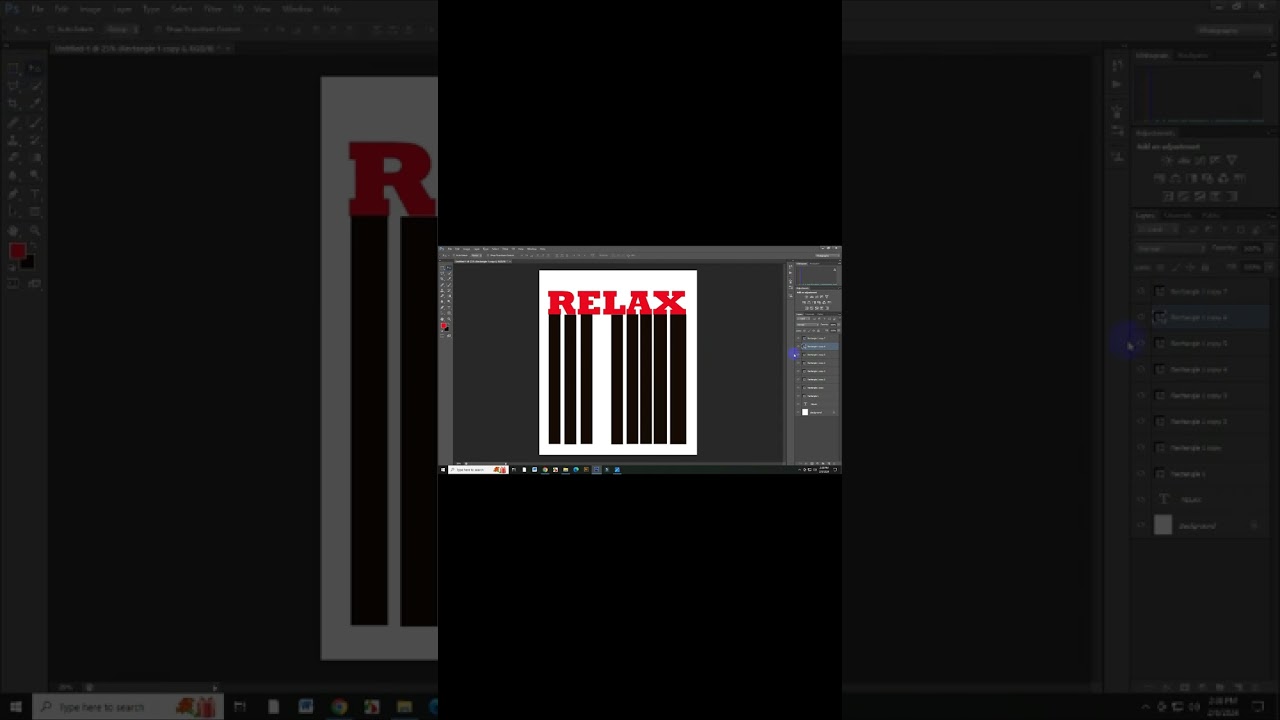Toggle Background layer visibility in background panel
The image size is (1280, 720).
click(1141, 525)
